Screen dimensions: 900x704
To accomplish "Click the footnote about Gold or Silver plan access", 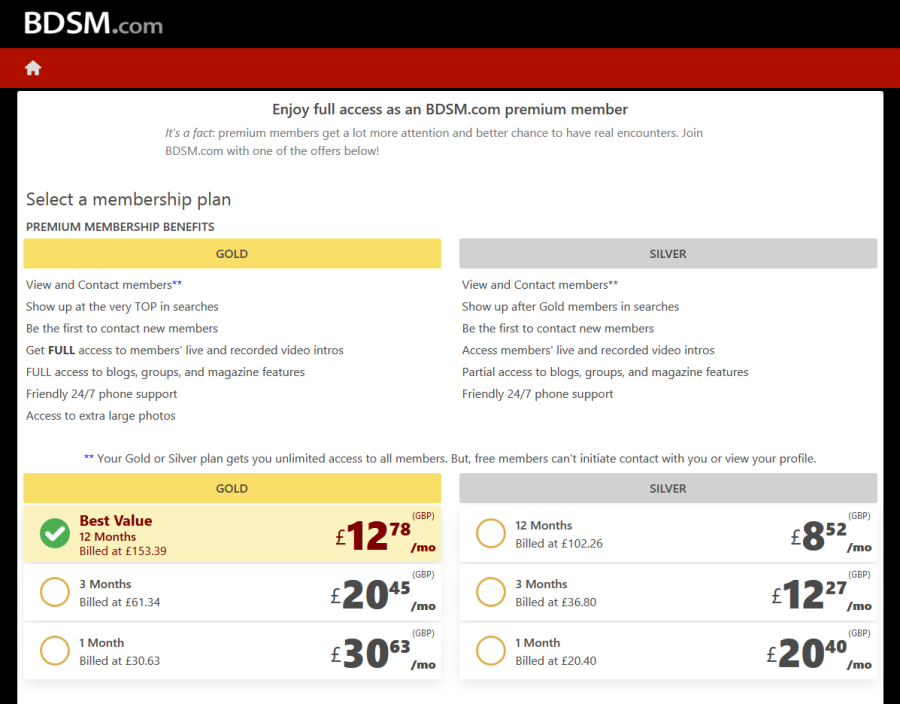I will (x=450, y=458).
